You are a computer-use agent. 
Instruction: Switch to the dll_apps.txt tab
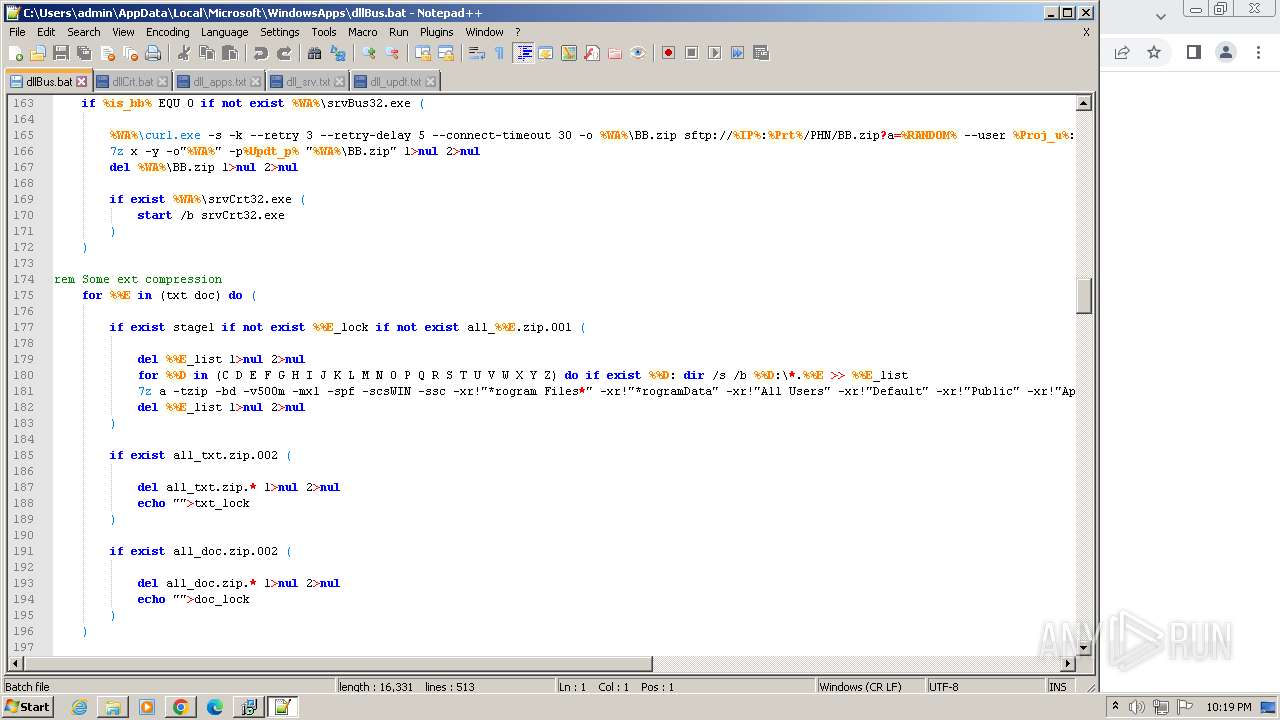pyautogui.click(x=218, y=82)
